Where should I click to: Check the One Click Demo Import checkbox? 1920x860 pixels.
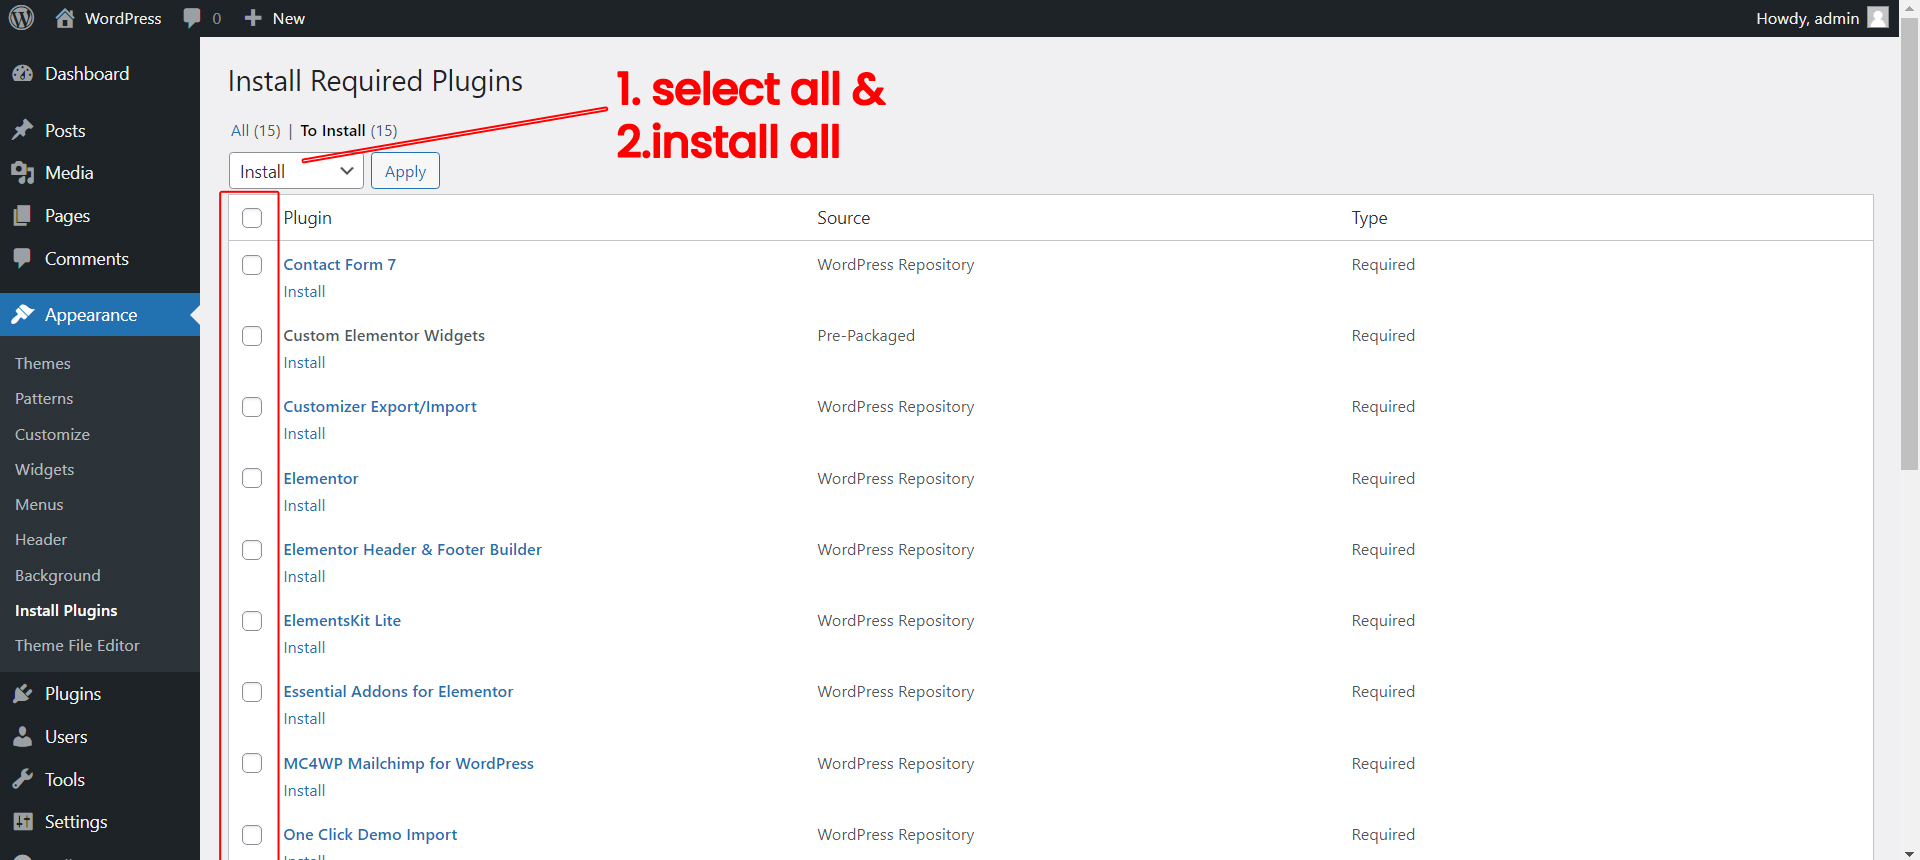(252, 835)
